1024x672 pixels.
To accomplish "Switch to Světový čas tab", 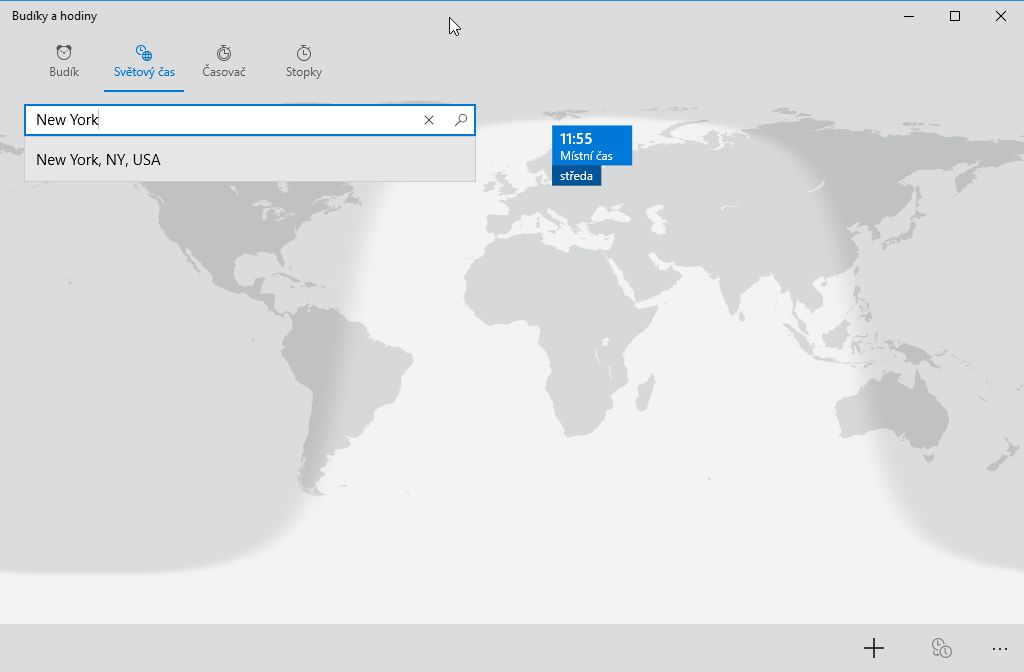I will (x=144, y=62).
